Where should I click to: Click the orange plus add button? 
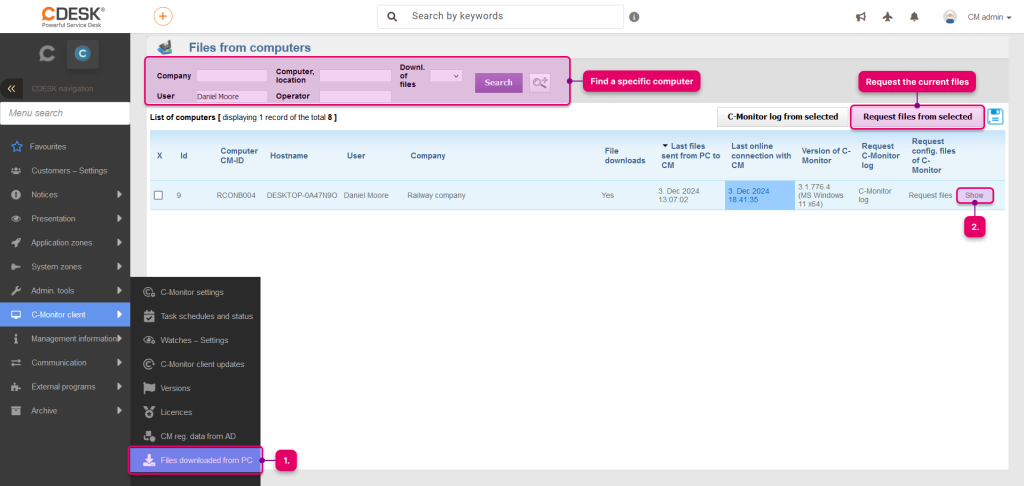coord(163,16)
